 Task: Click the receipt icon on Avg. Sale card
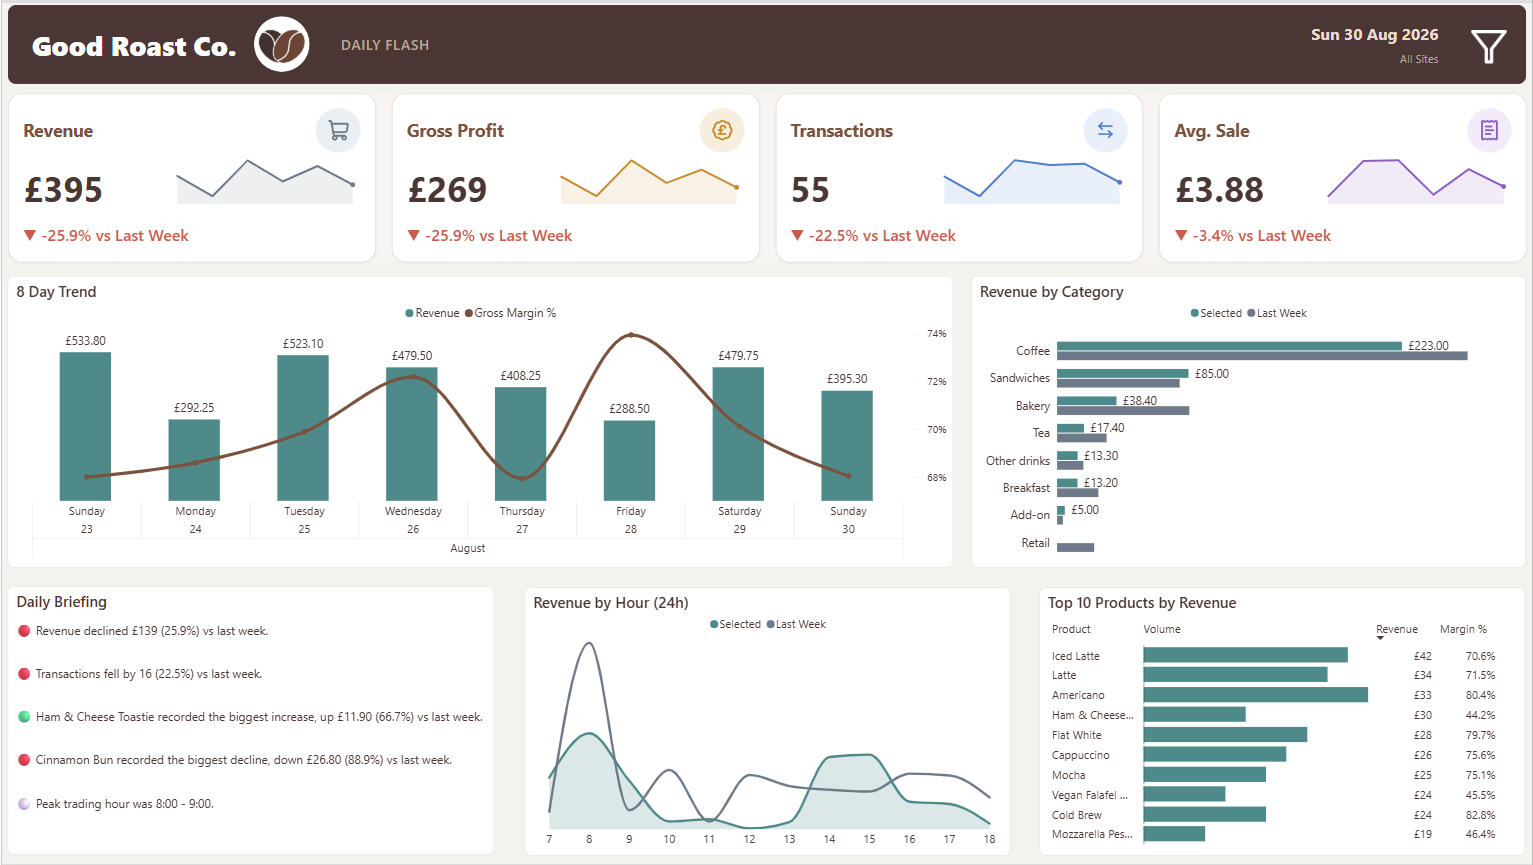(x=1489, y=130)
